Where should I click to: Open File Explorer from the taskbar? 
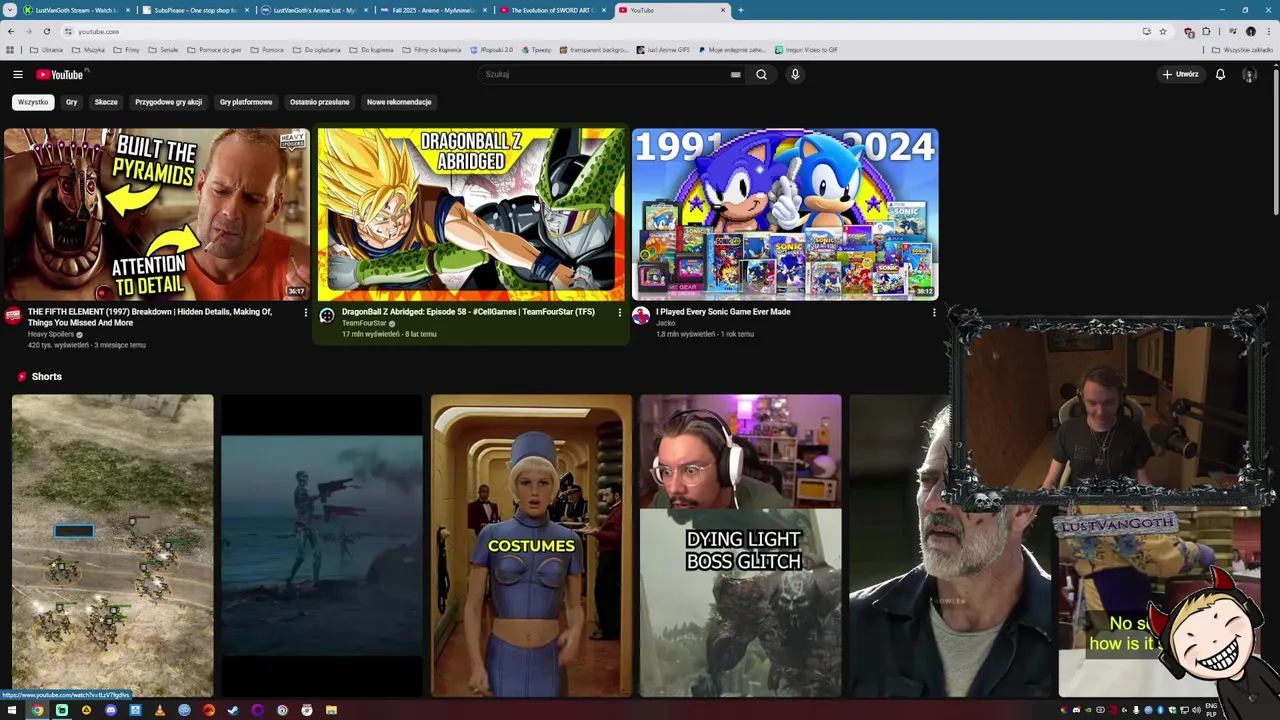click(331, 710)
